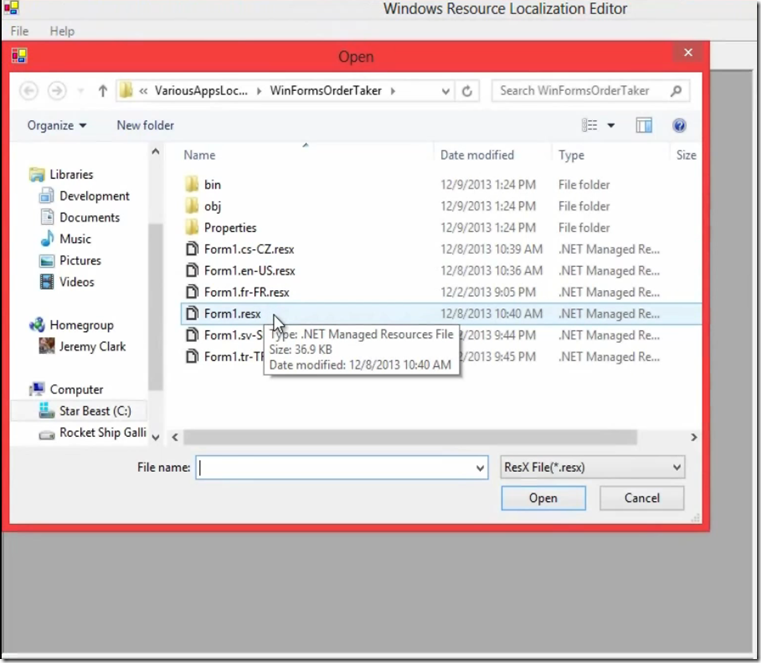Expand the arrow after WinFormsOrderTaker breadcrumb

(393, 91)
